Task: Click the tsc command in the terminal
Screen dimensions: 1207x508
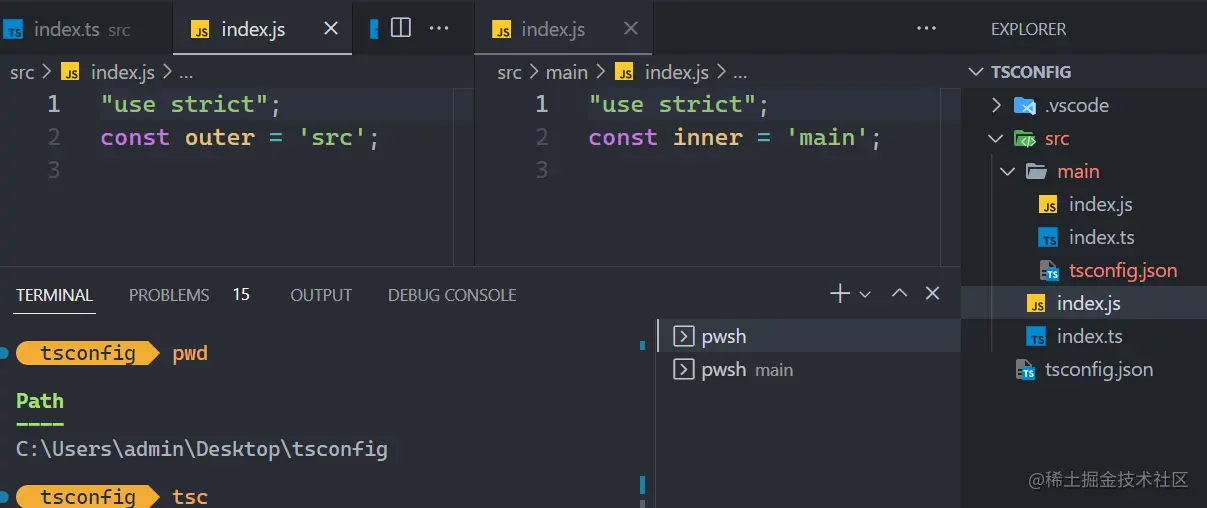Action: (190, 496)
